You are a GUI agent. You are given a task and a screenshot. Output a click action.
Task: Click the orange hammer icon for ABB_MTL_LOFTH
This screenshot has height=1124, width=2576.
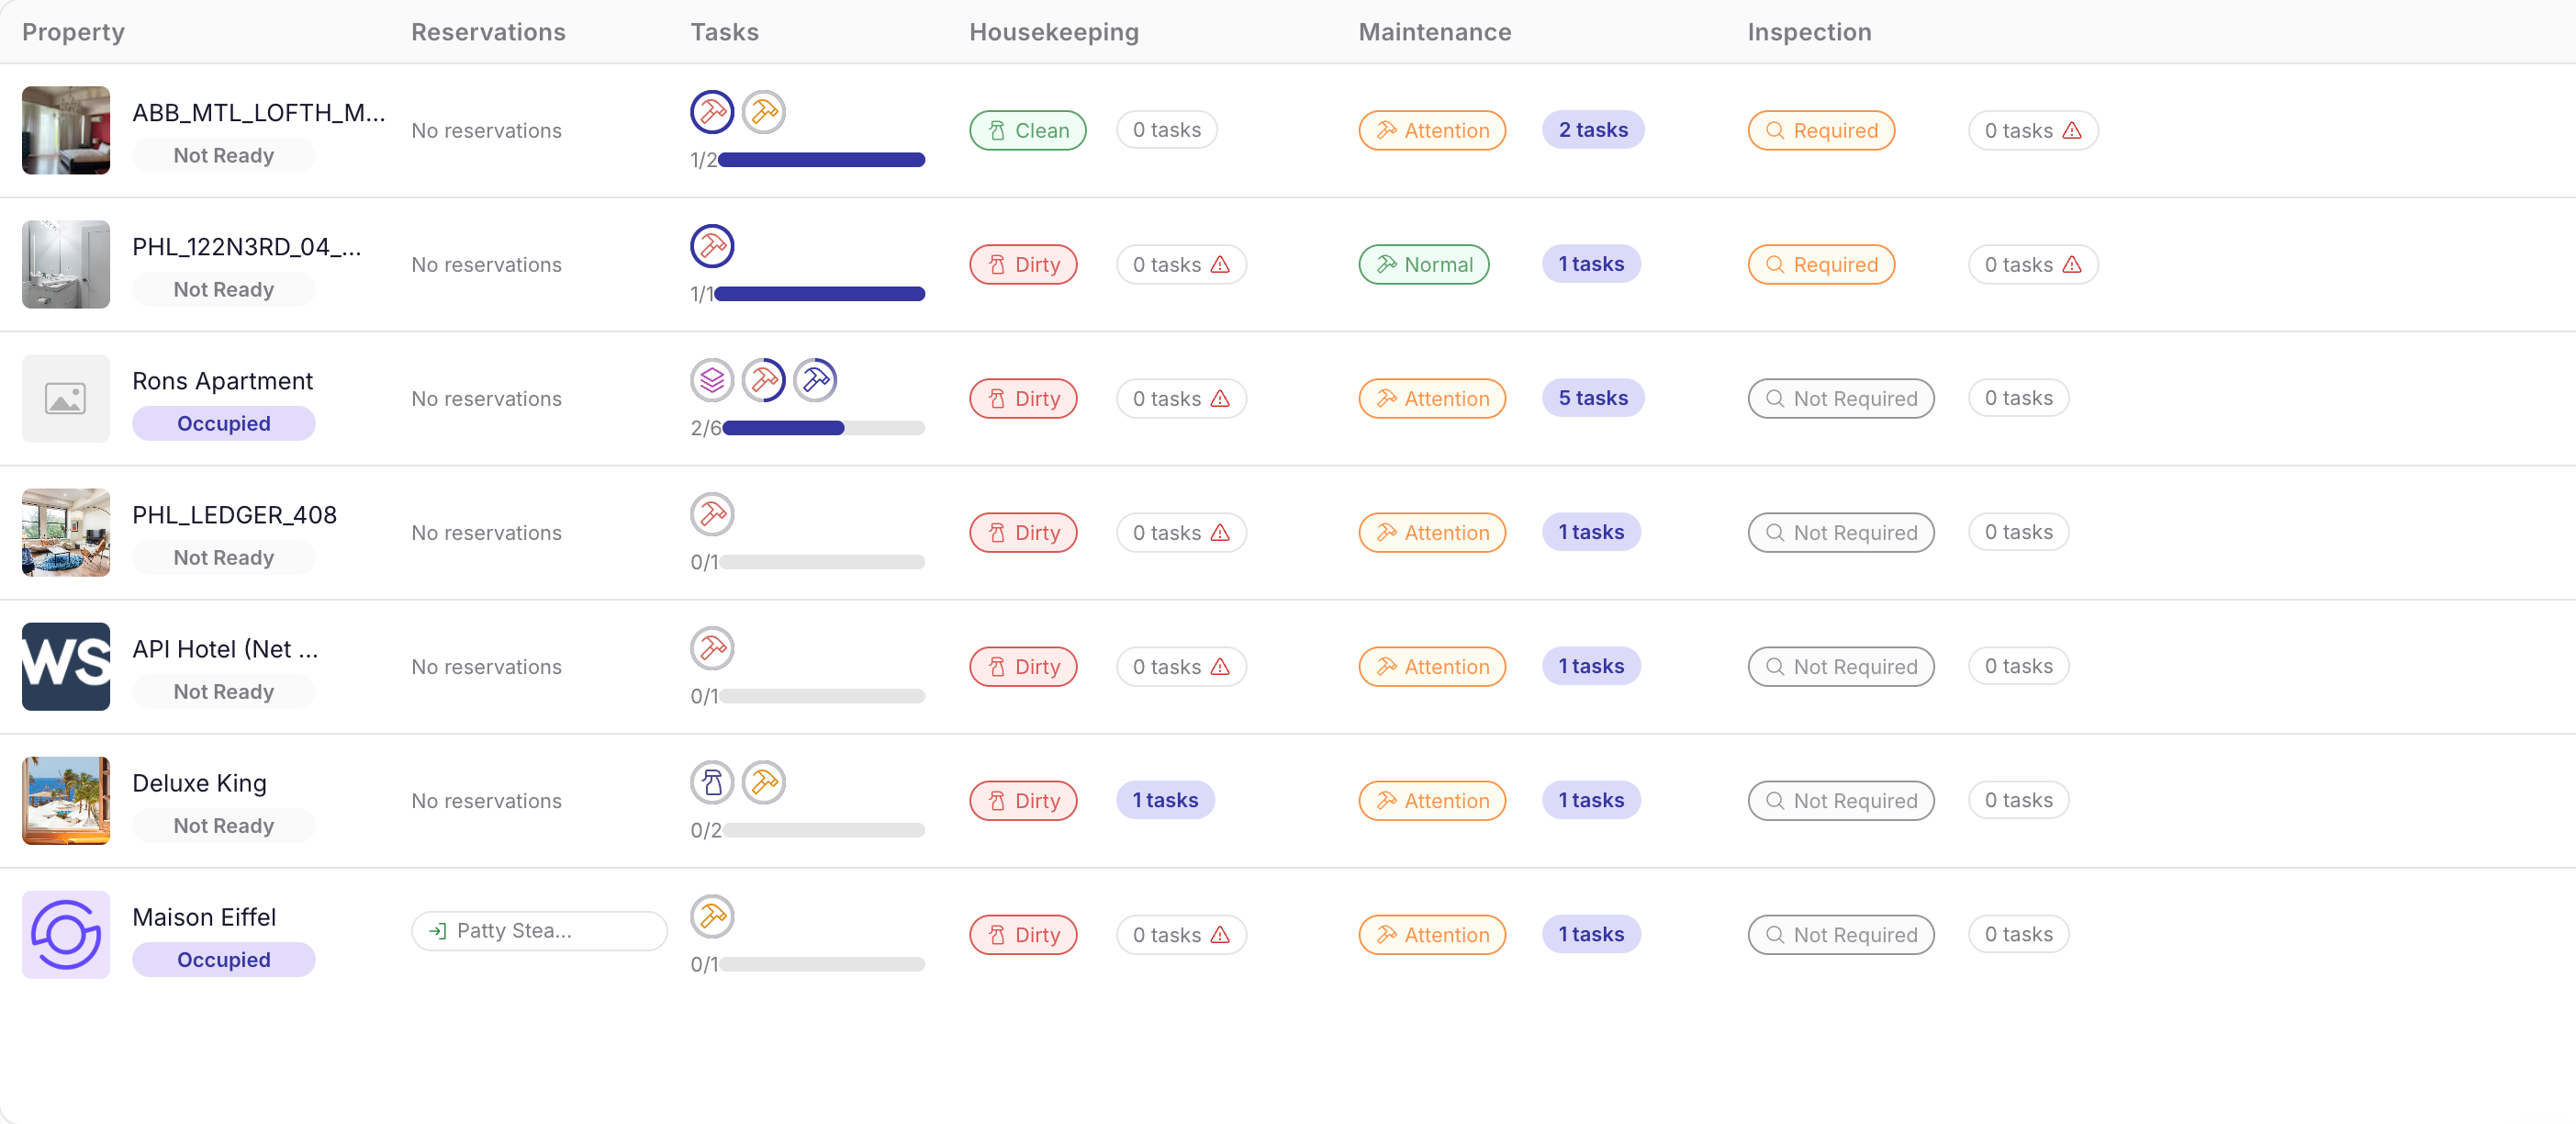coord(764,112)
